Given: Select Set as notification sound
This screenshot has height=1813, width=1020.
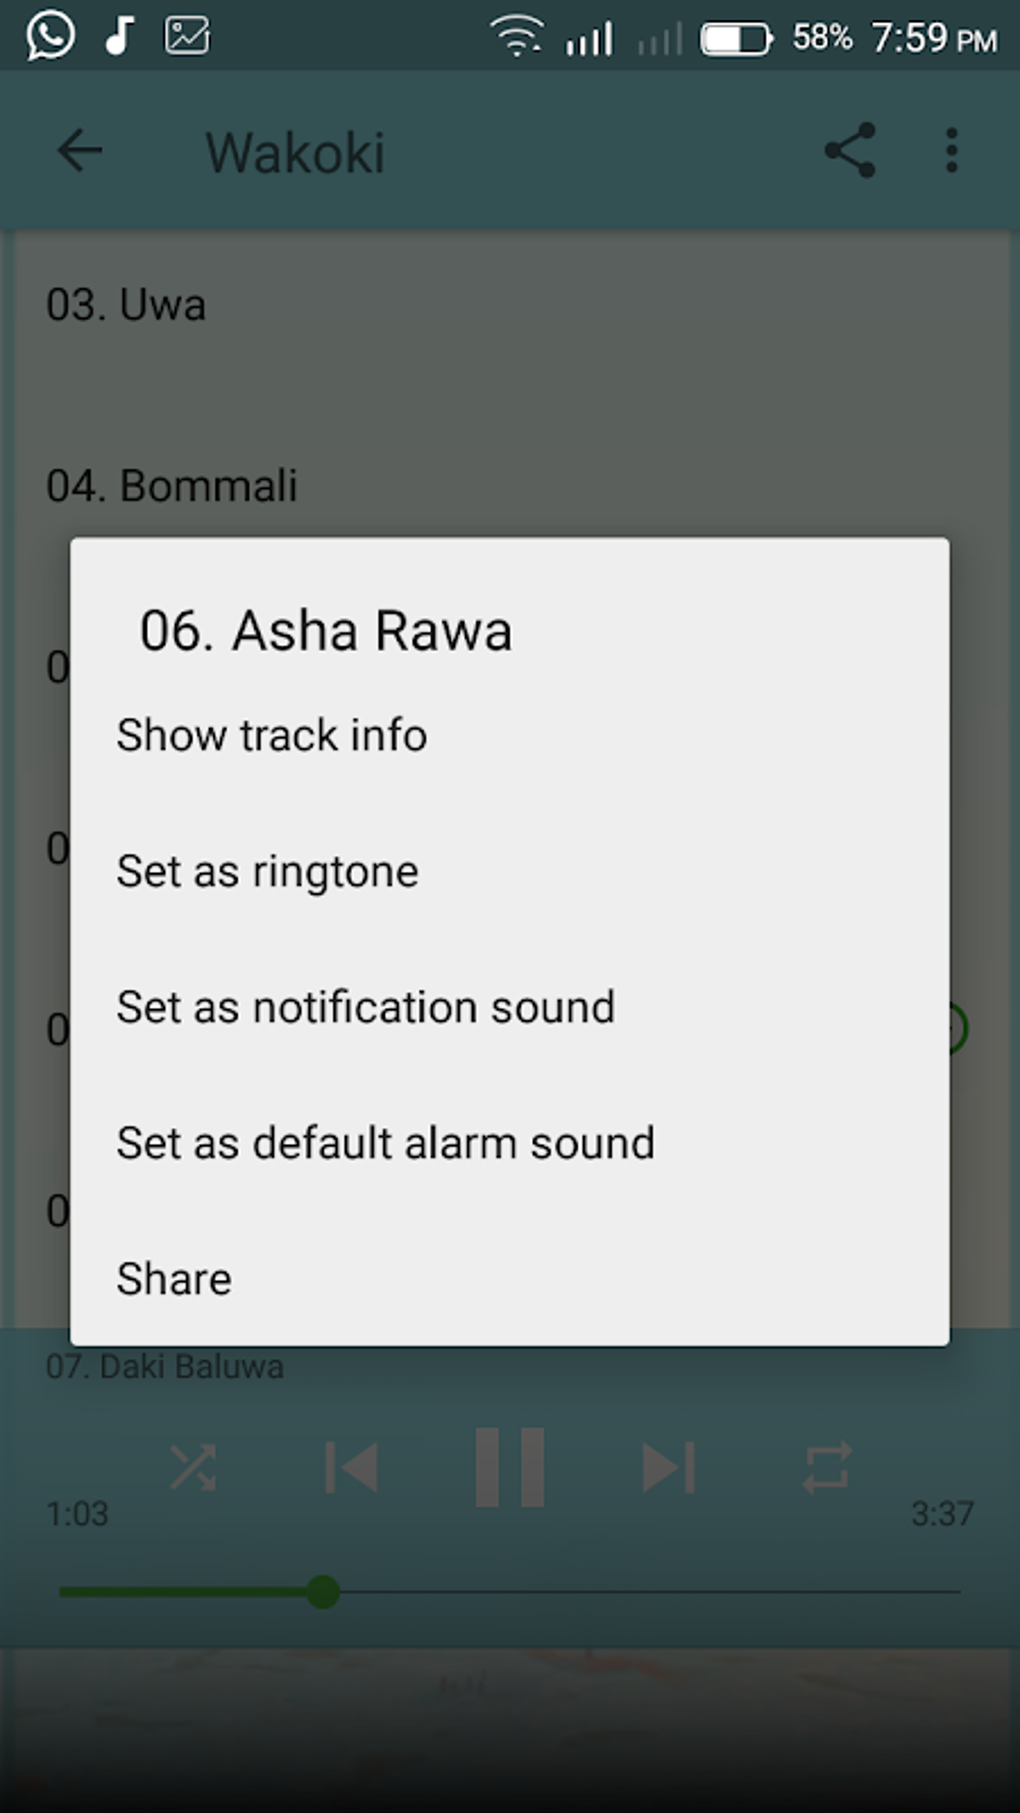Looking at the screenshot, I should coord(366,1007).
